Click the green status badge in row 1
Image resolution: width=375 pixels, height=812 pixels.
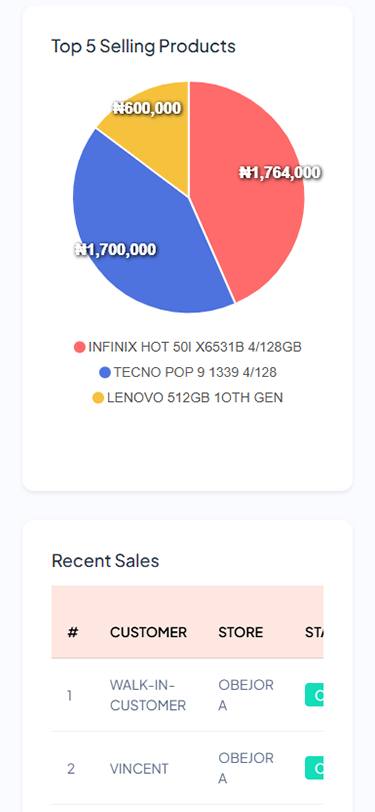[x=314, y=695]
